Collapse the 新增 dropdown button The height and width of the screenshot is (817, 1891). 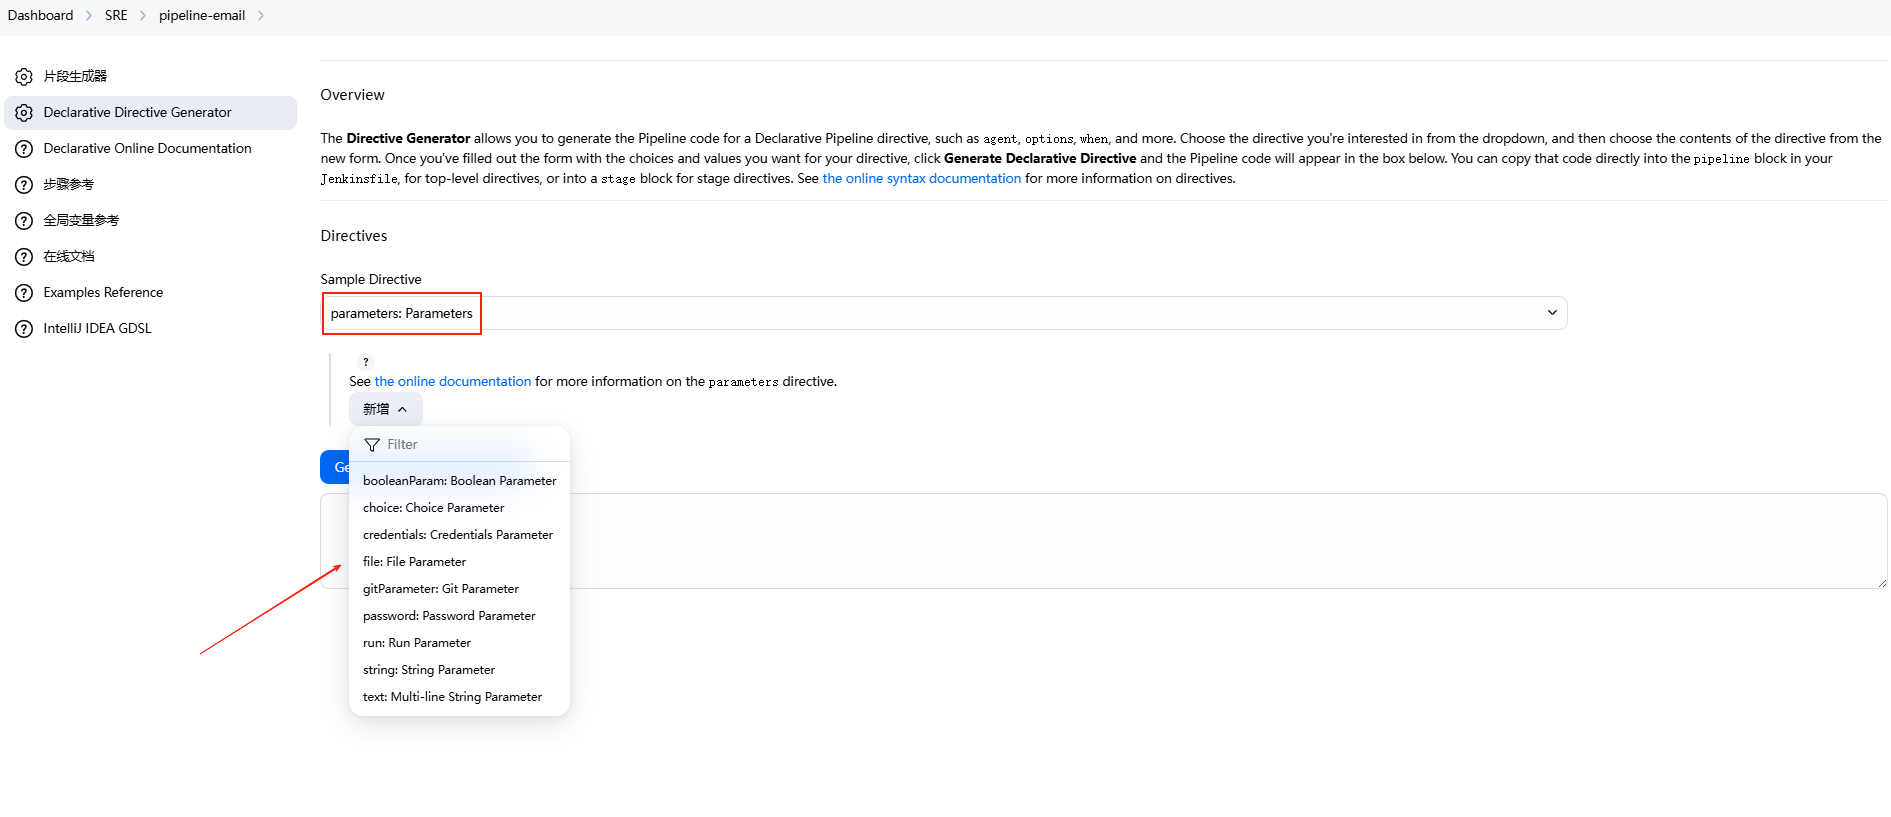(x=385, y=409)
